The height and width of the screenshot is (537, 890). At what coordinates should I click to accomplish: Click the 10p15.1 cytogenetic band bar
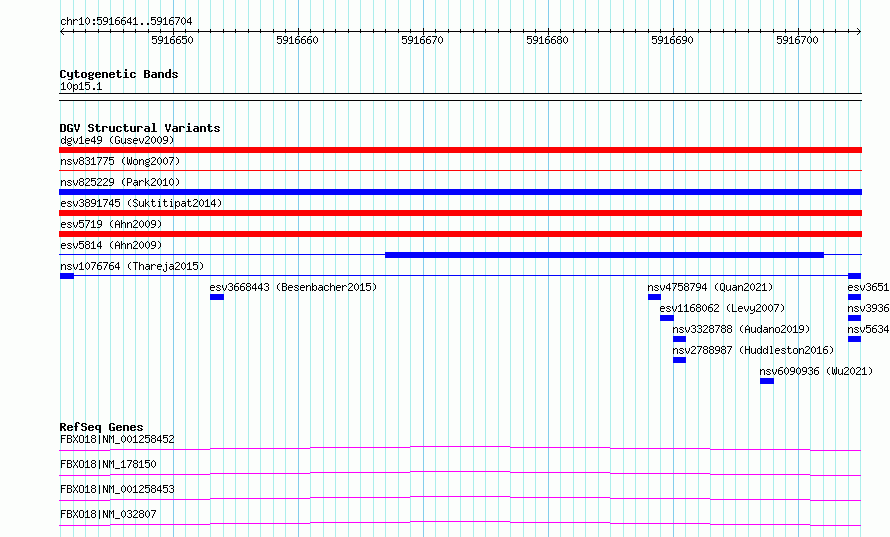460,97
